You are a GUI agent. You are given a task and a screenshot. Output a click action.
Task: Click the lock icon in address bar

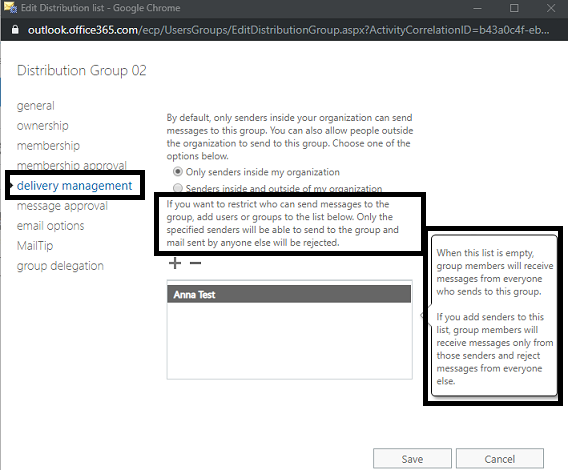pos(15,30)
